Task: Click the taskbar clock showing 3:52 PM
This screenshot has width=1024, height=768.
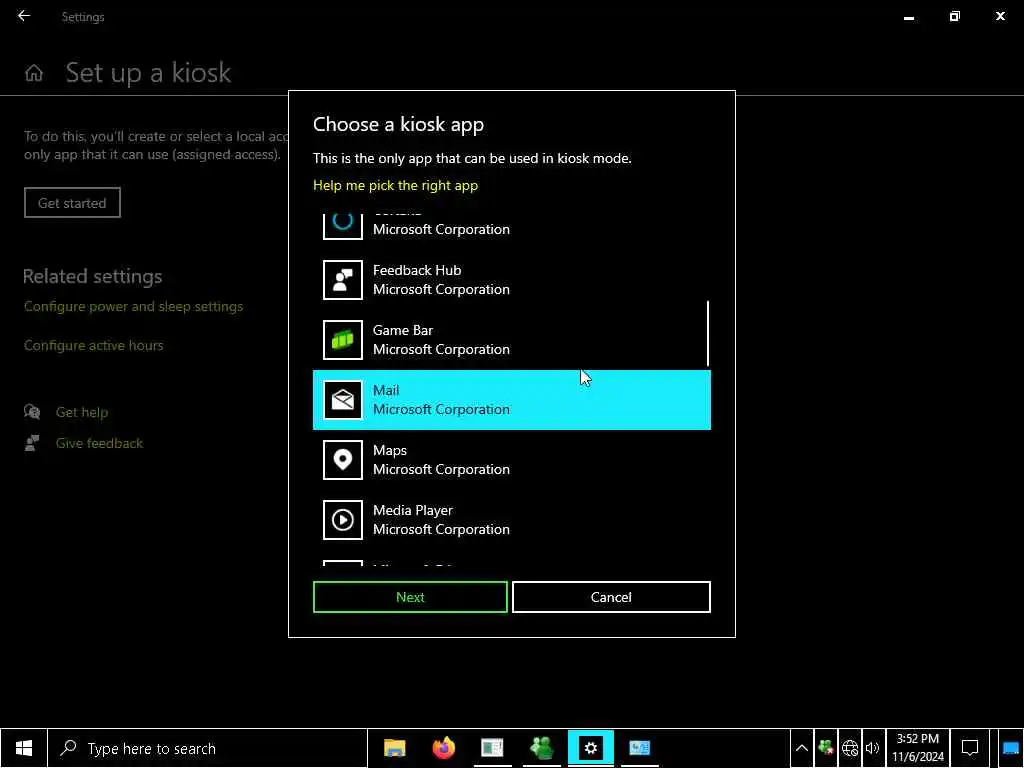Action: tap(918, 748)
